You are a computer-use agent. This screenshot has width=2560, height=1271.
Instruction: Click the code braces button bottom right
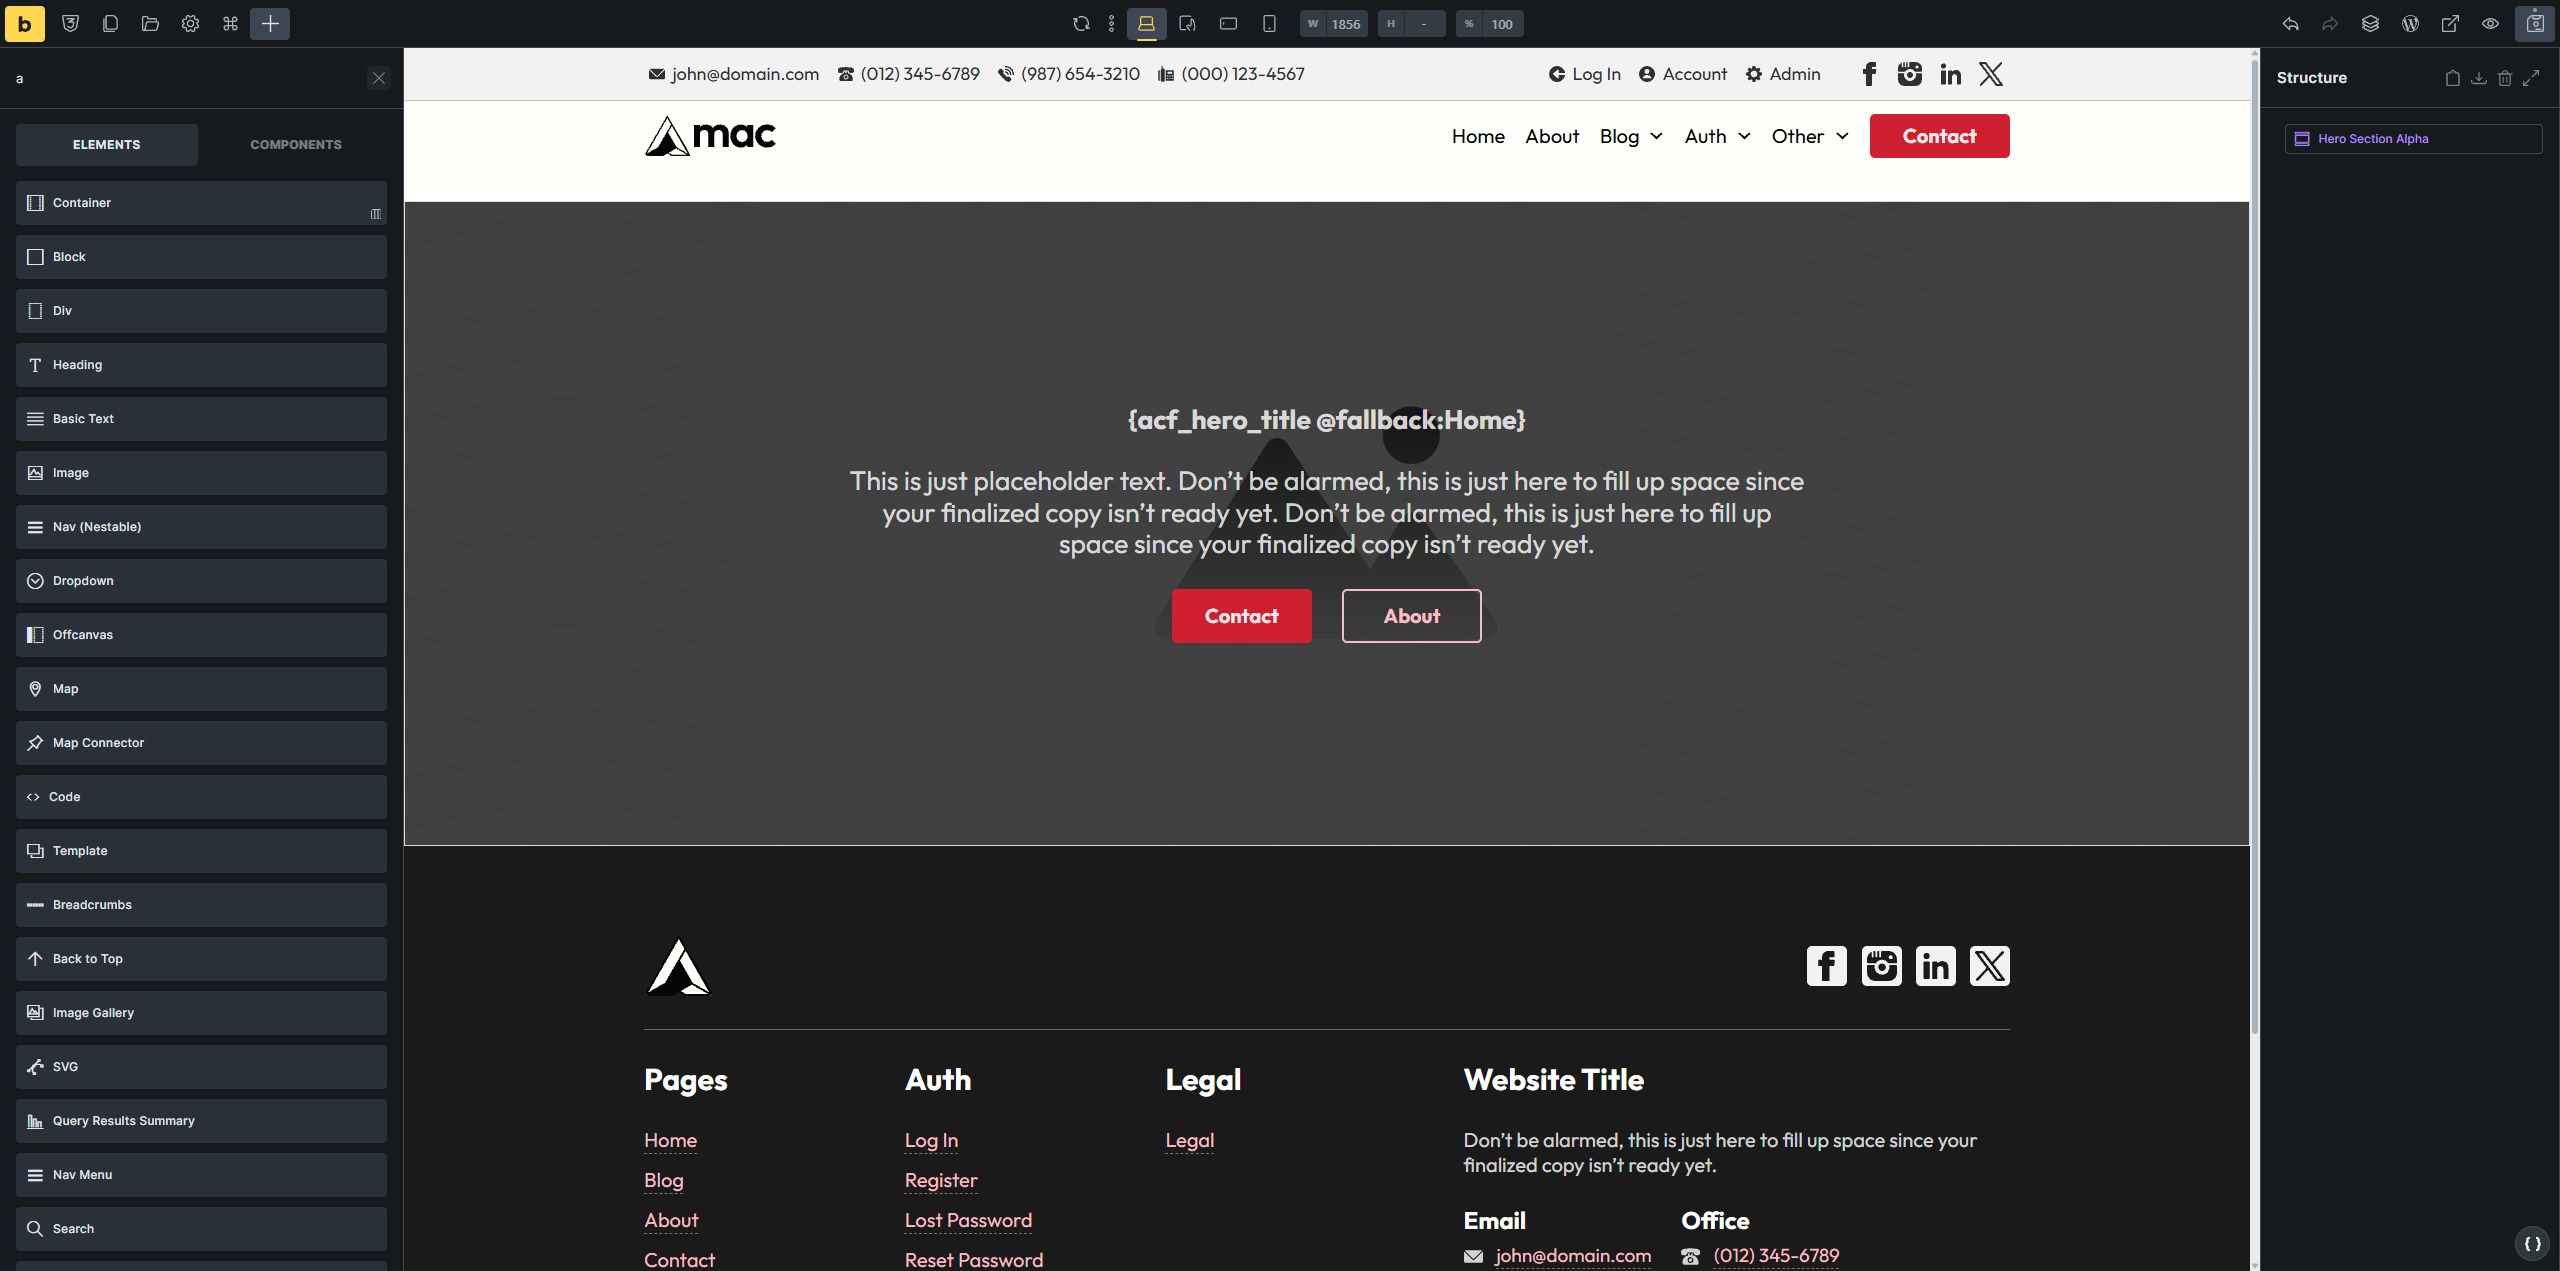[x=2532, y=1244]
